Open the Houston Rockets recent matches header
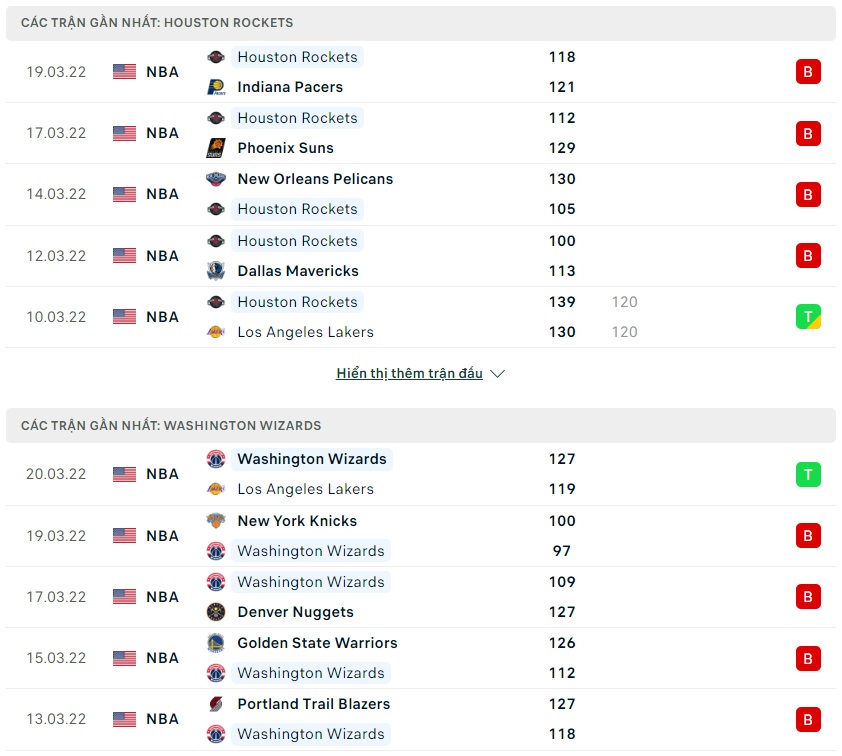The width and height of the screenshot is (842, 756). 157,22
